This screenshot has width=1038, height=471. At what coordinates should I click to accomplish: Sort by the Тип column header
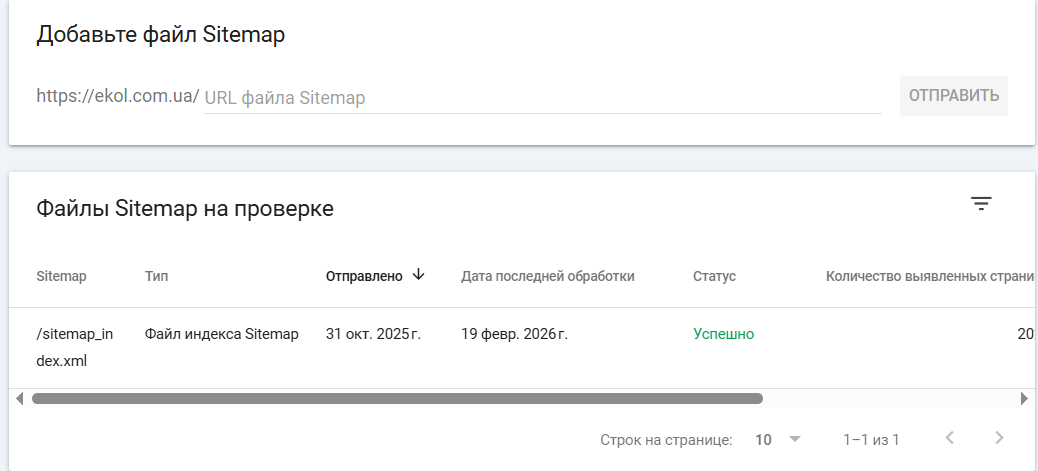[x=157, y=276]
